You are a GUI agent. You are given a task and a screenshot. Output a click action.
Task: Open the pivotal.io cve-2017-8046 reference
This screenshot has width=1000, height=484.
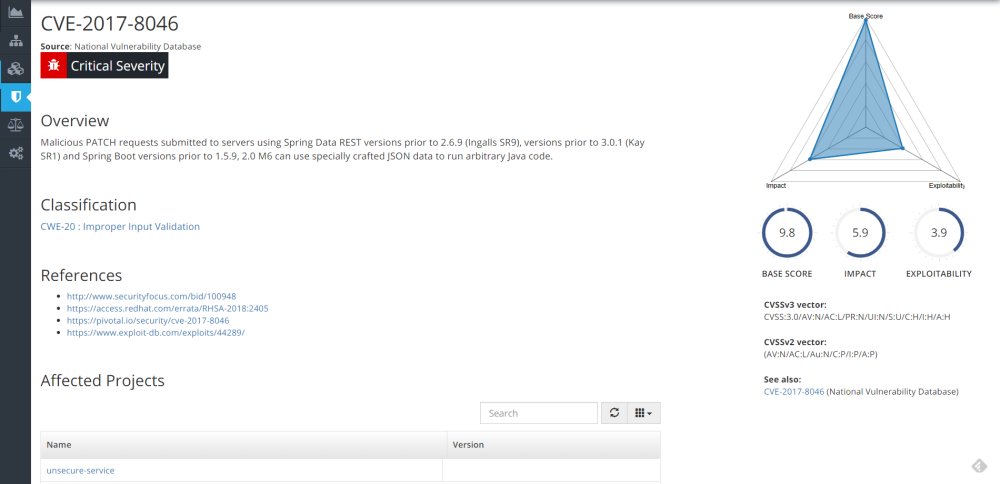coord(147,320)
